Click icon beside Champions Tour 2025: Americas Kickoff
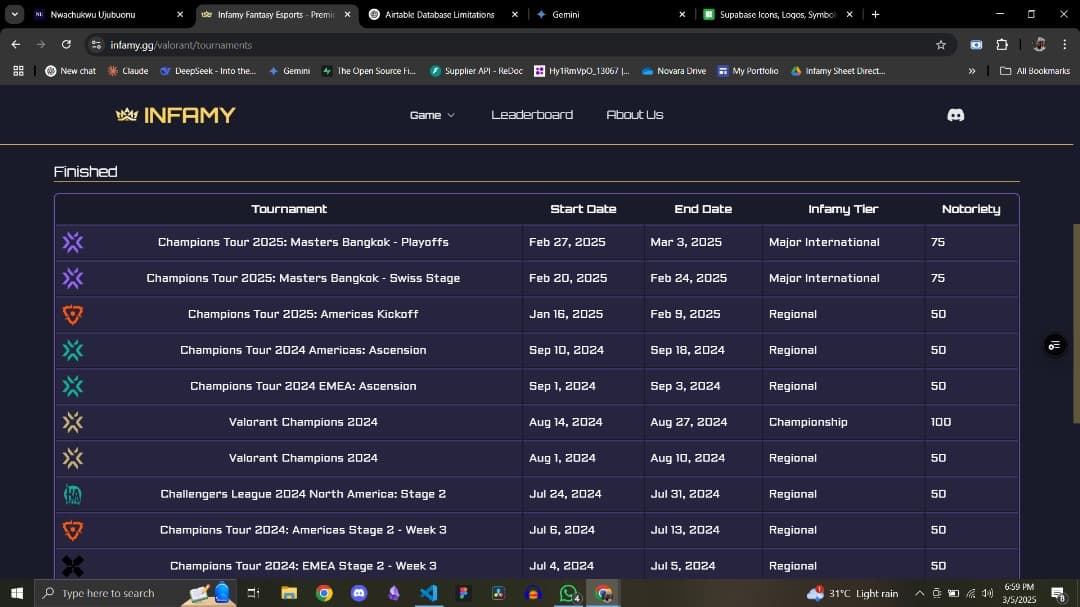This screenshot has width=1080, height=607. [x=72, y=314]
